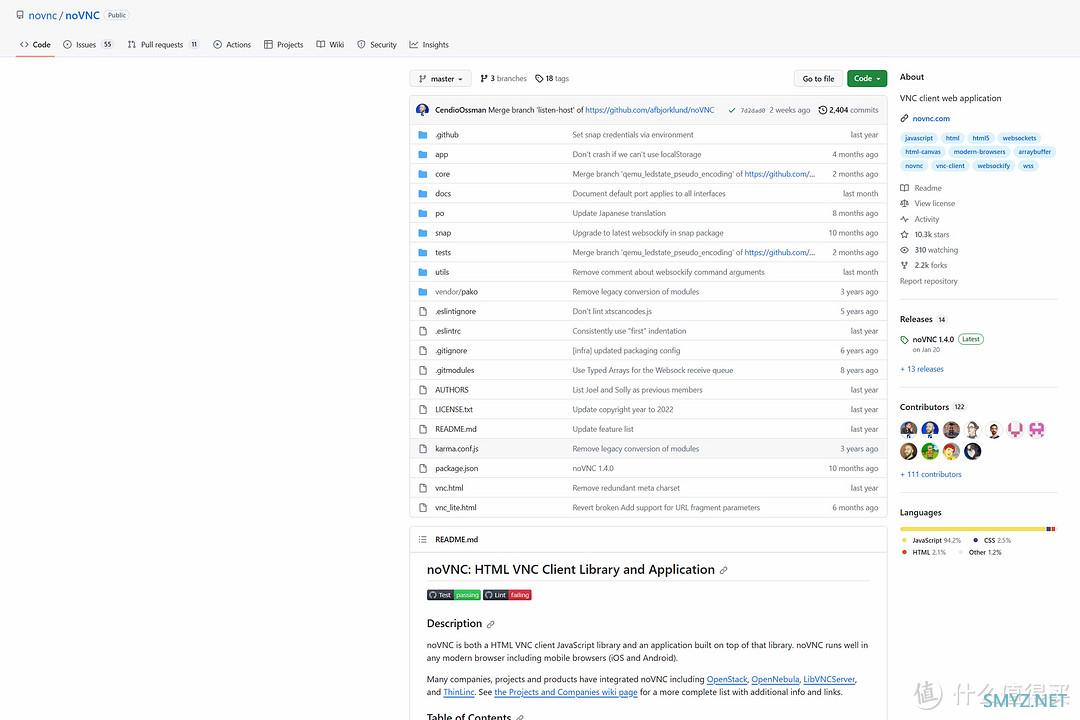Click the HTML 2.1% language entry

(924, 553)
